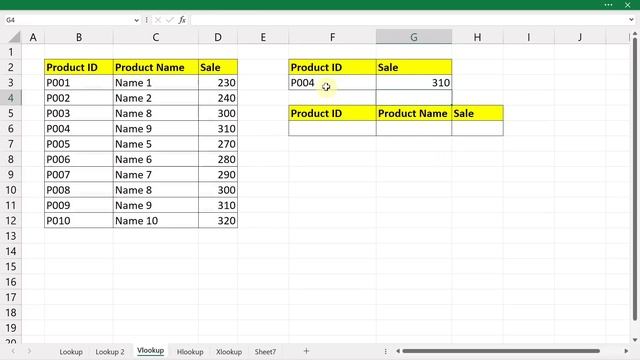Click cell containing Name 10
Viewport: 640px width, 360px height.
coord(156,221)
